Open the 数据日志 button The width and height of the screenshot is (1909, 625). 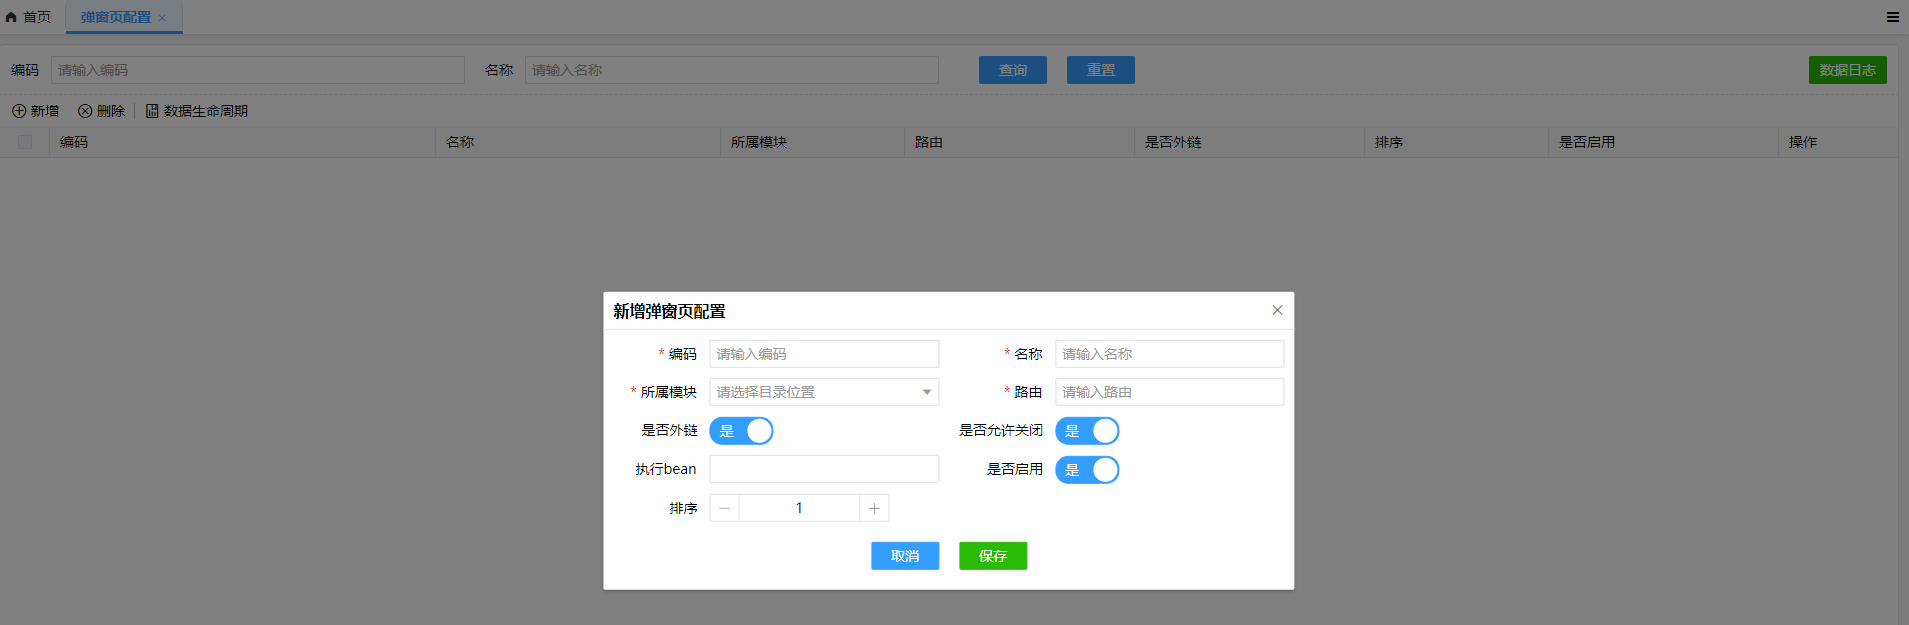pyautogui.click(x=1848, y=70)
